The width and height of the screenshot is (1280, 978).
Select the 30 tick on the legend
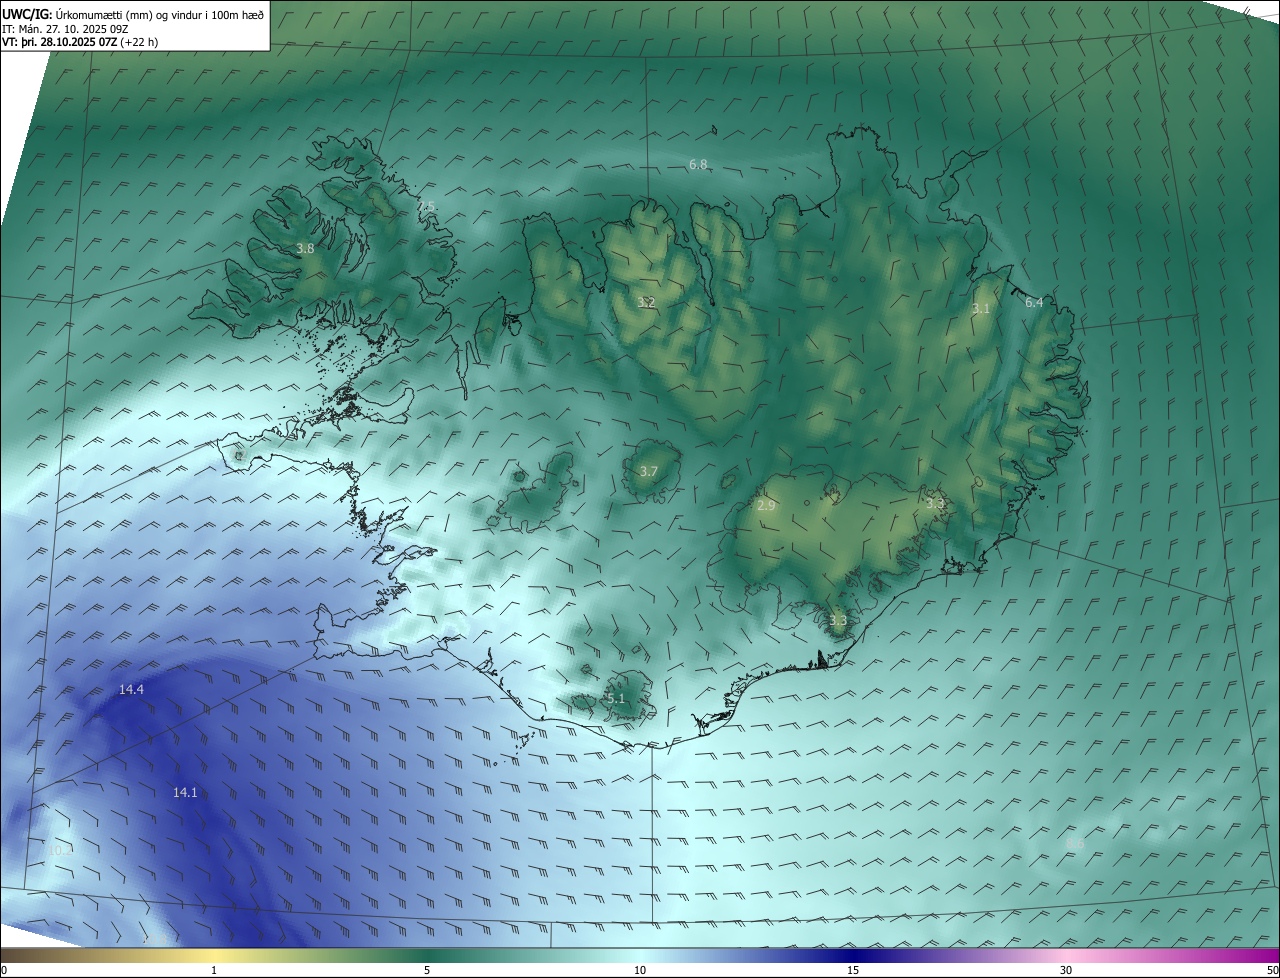point(1066,970)
